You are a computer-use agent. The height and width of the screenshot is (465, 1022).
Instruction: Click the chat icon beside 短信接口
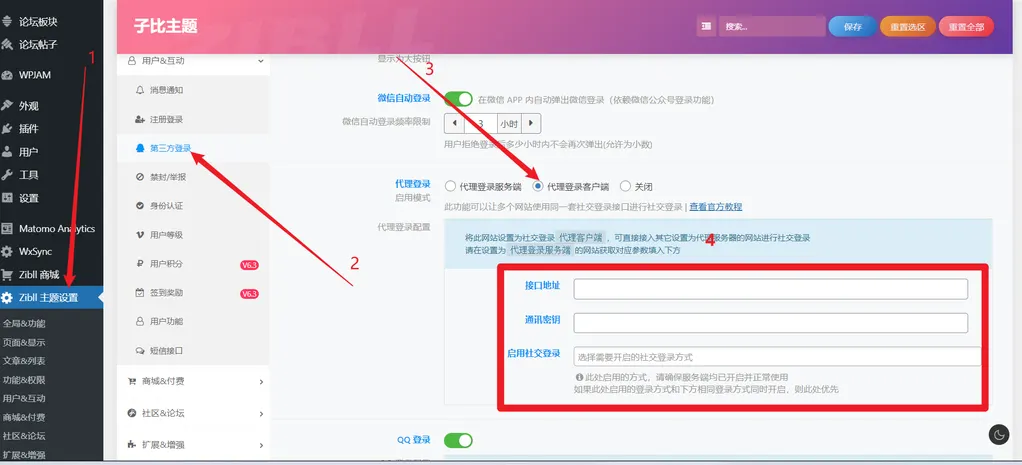[x=139, y=350]
